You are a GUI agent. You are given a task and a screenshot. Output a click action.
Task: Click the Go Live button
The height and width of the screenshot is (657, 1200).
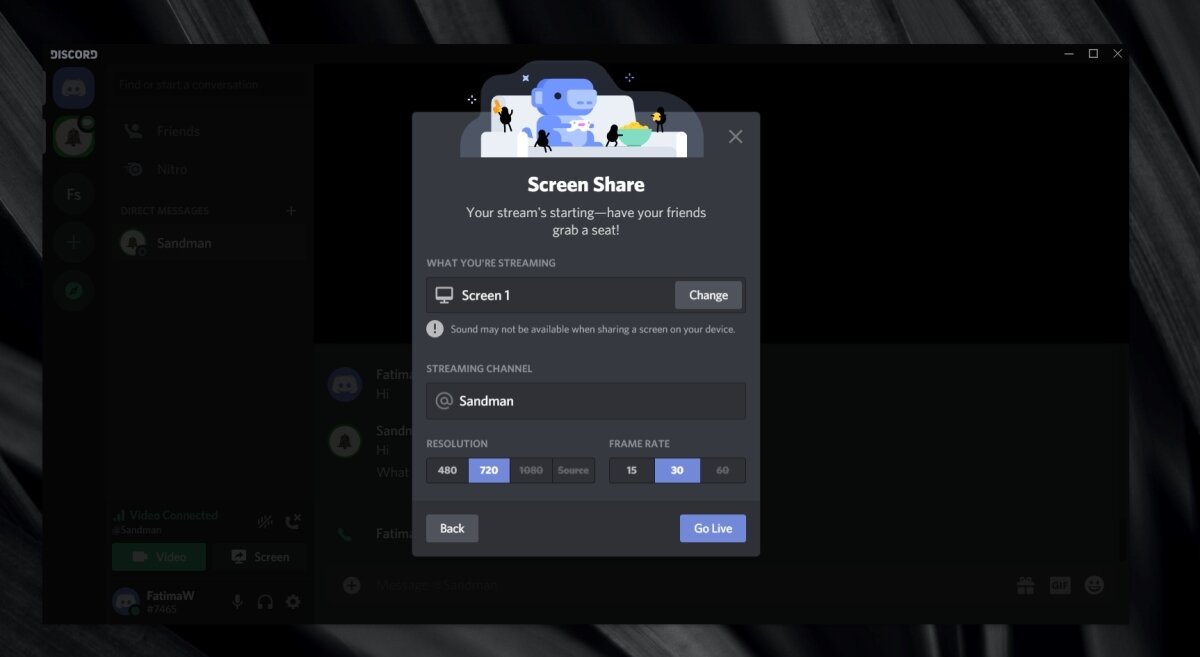tap(712, 528)
